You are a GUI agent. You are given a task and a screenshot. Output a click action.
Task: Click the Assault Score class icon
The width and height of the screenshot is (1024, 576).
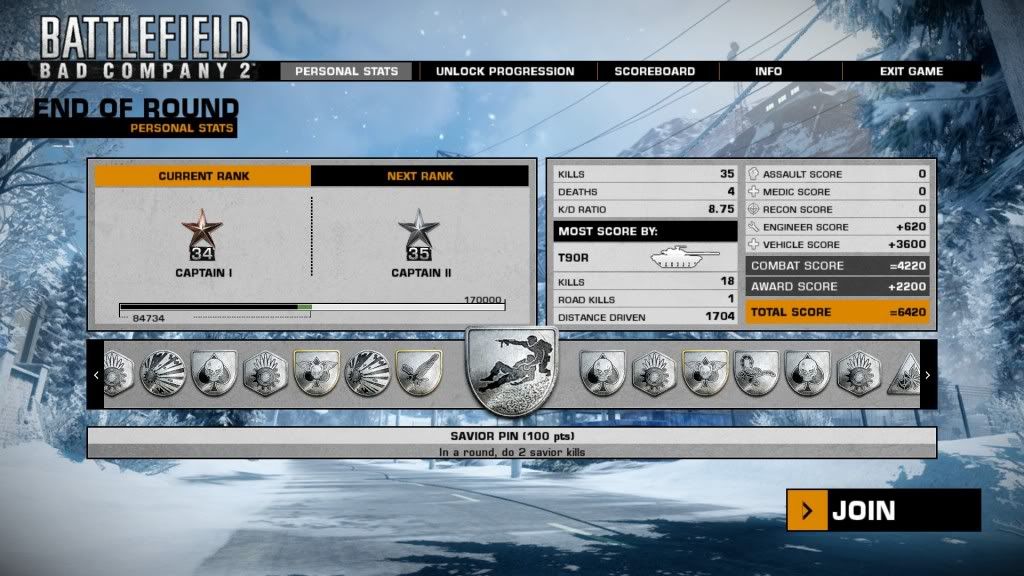[x=754, y=174]
